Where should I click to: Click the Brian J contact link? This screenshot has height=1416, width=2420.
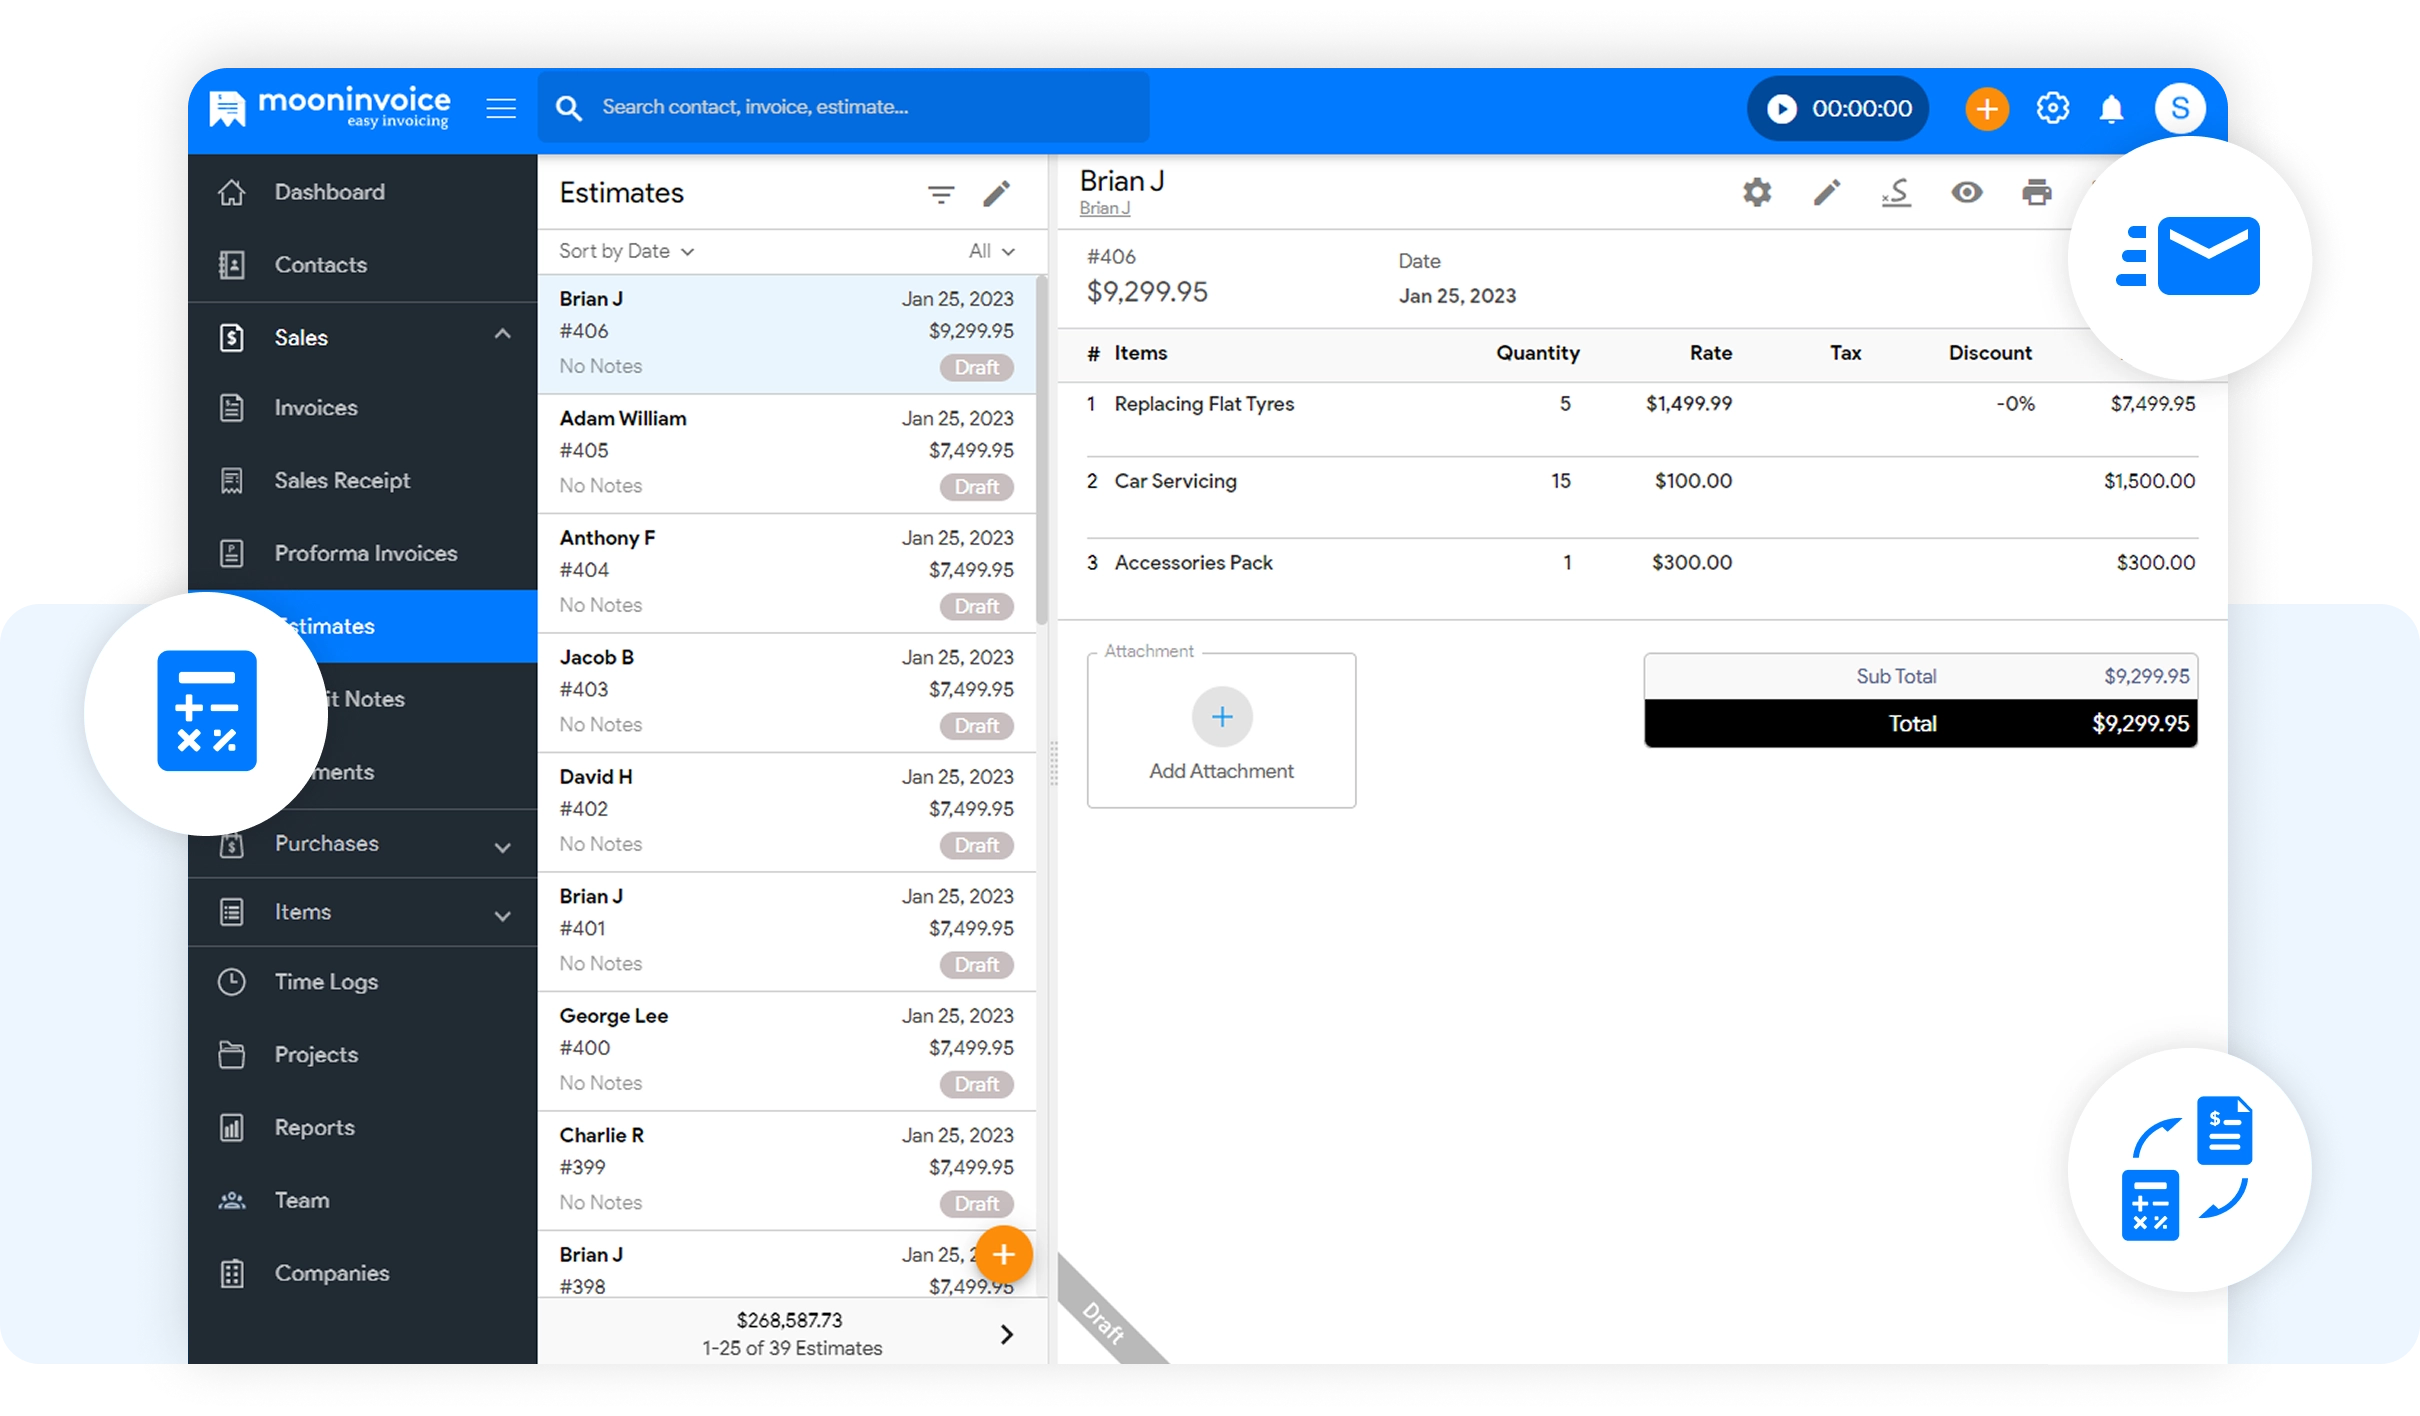tap(1104, 208)
